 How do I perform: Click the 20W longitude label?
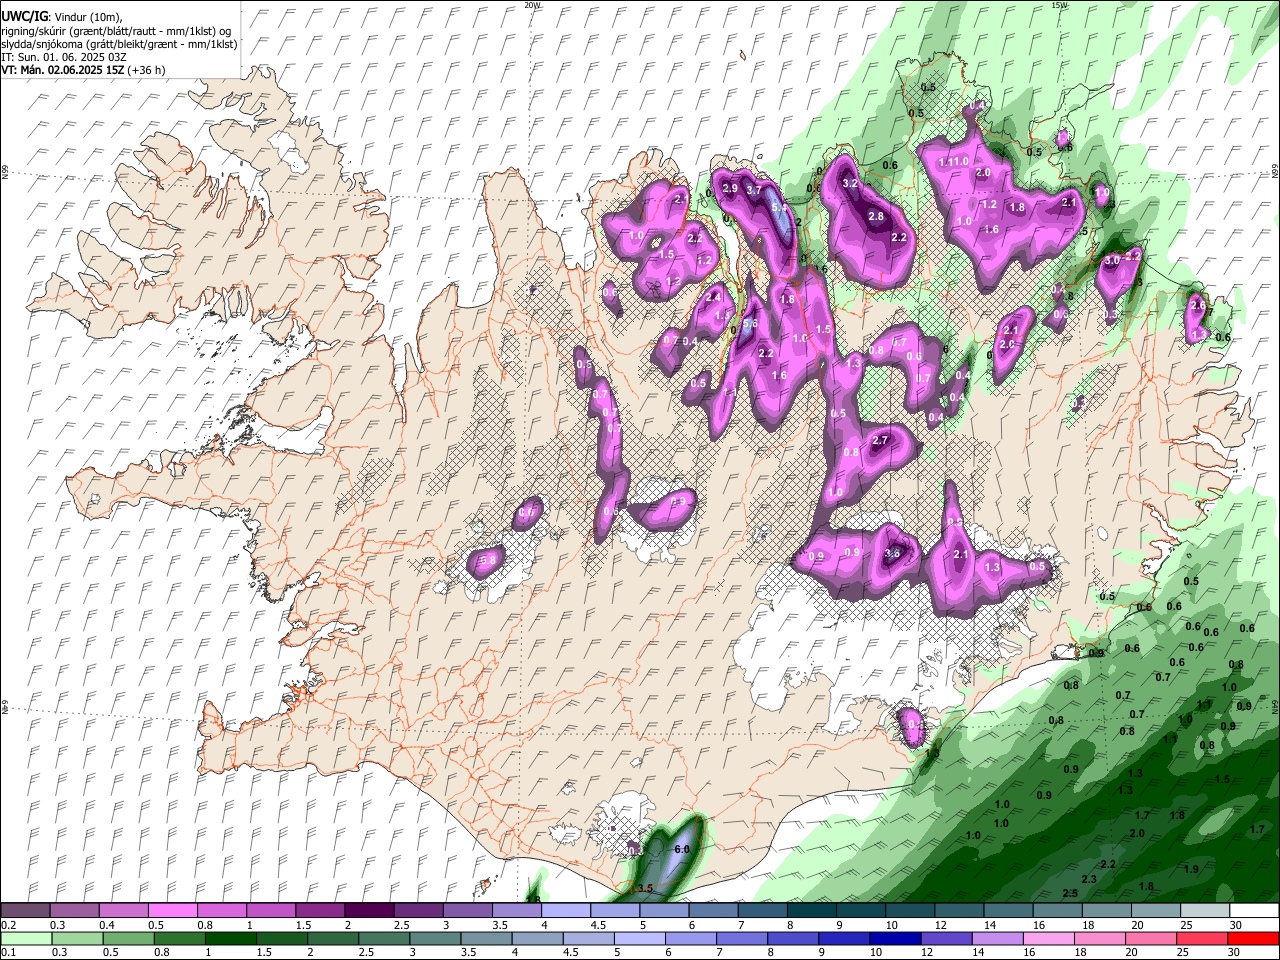pyautogui.click(x=533, y=5)
